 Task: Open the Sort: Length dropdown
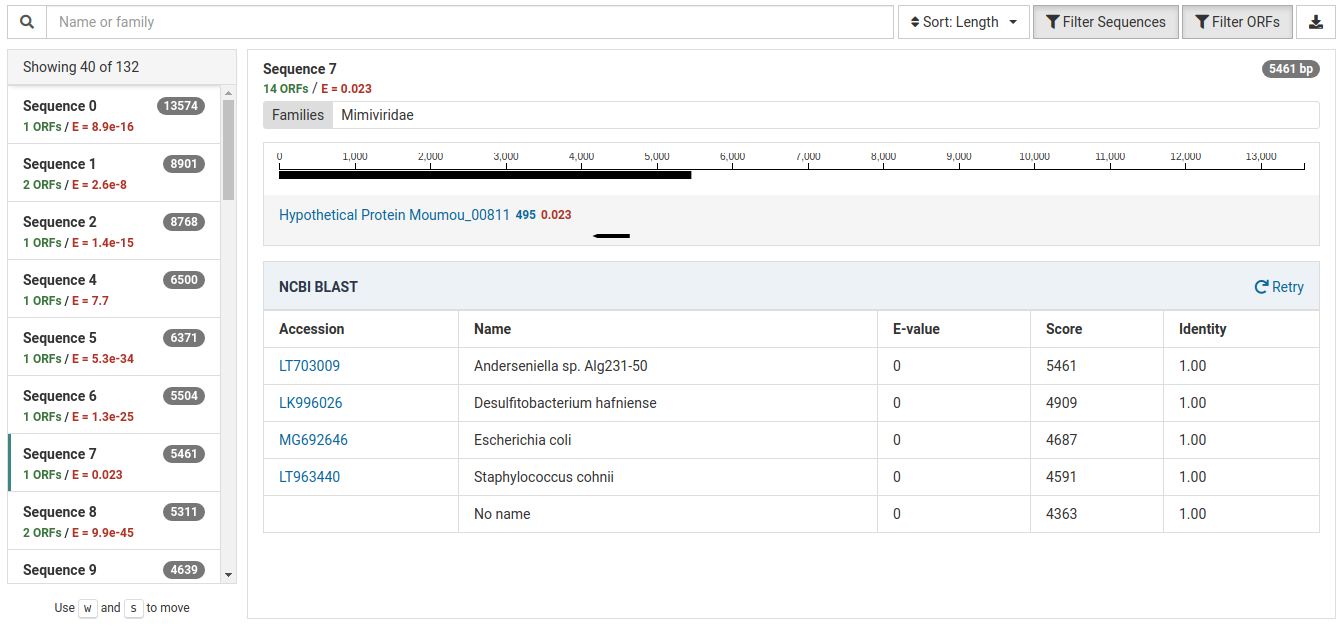[x=963, y=22]
